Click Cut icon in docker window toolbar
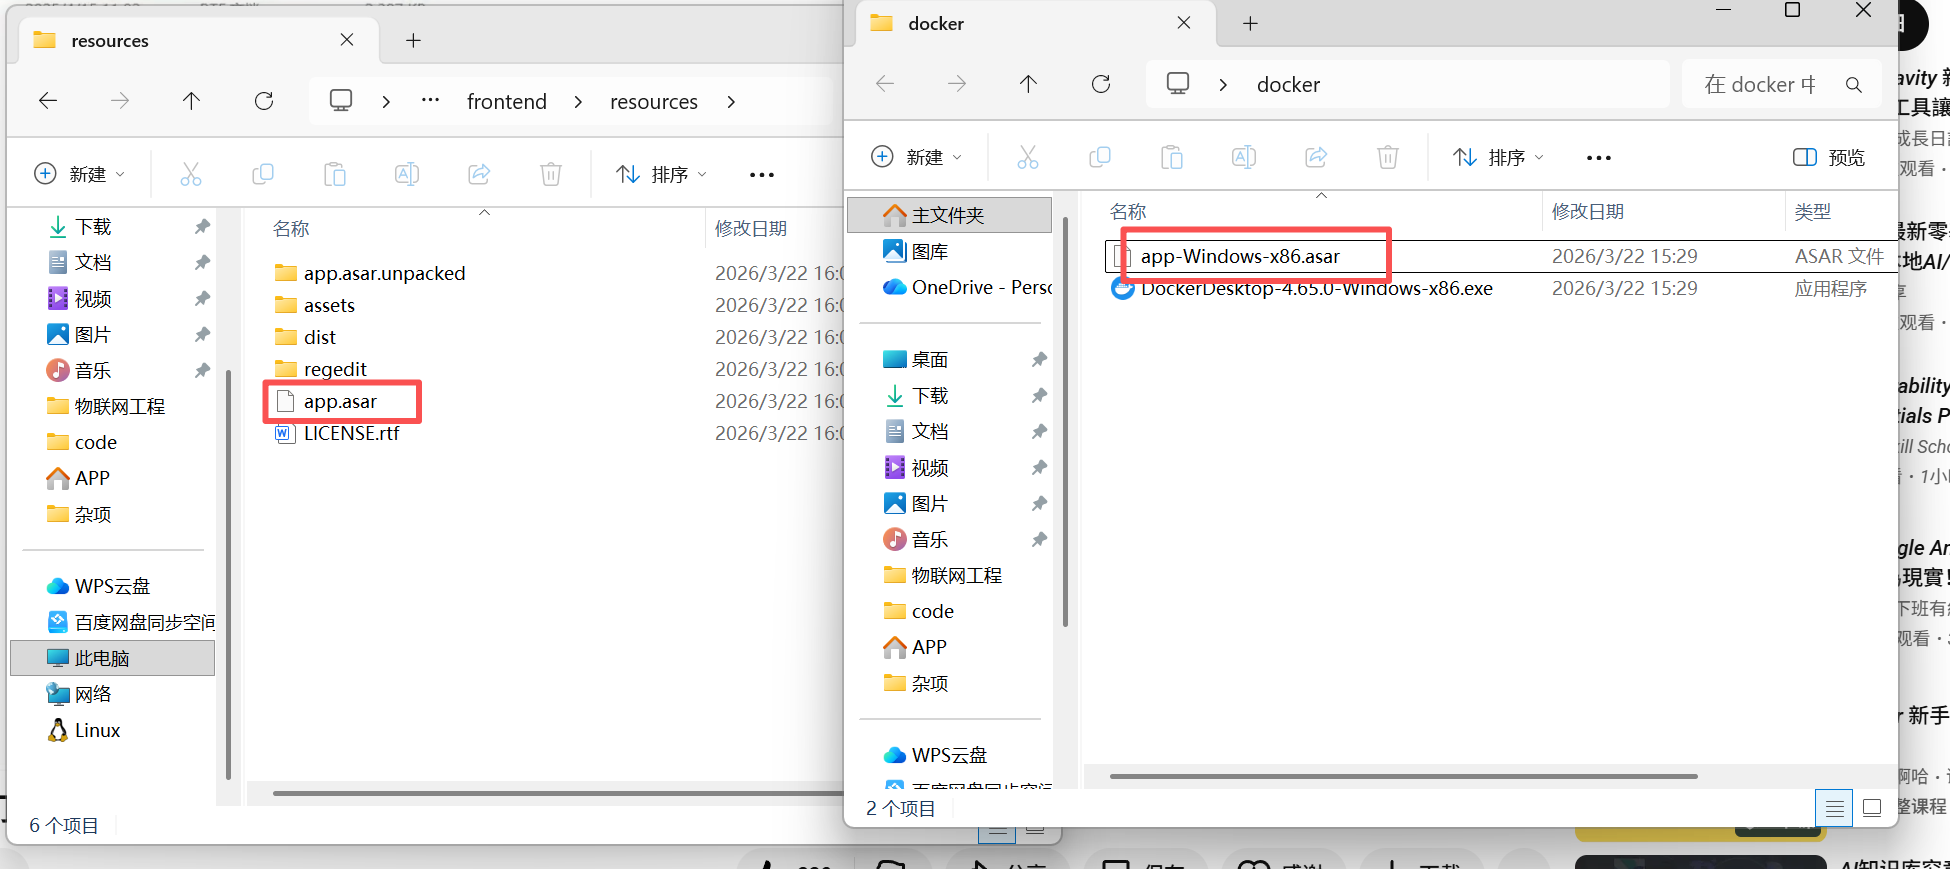Screen dimensions: 1950x869 [x=1028, y=157]
